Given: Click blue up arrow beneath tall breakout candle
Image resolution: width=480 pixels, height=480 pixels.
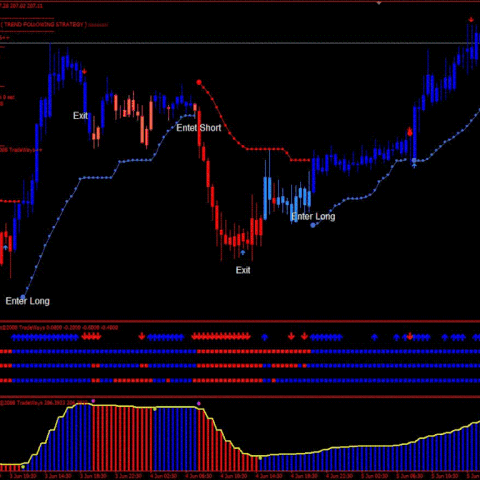Looking at the screenshot, I should (x=414, y=165).
